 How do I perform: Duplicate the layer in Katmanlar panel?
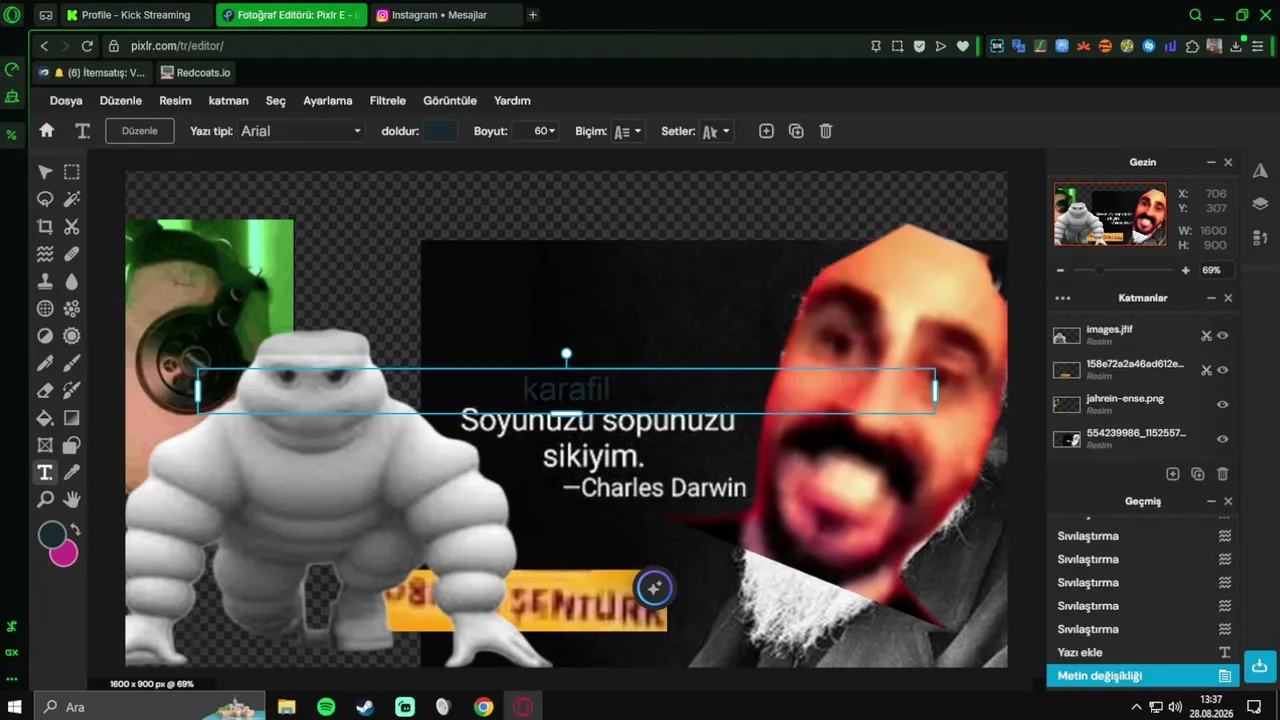1197,474
